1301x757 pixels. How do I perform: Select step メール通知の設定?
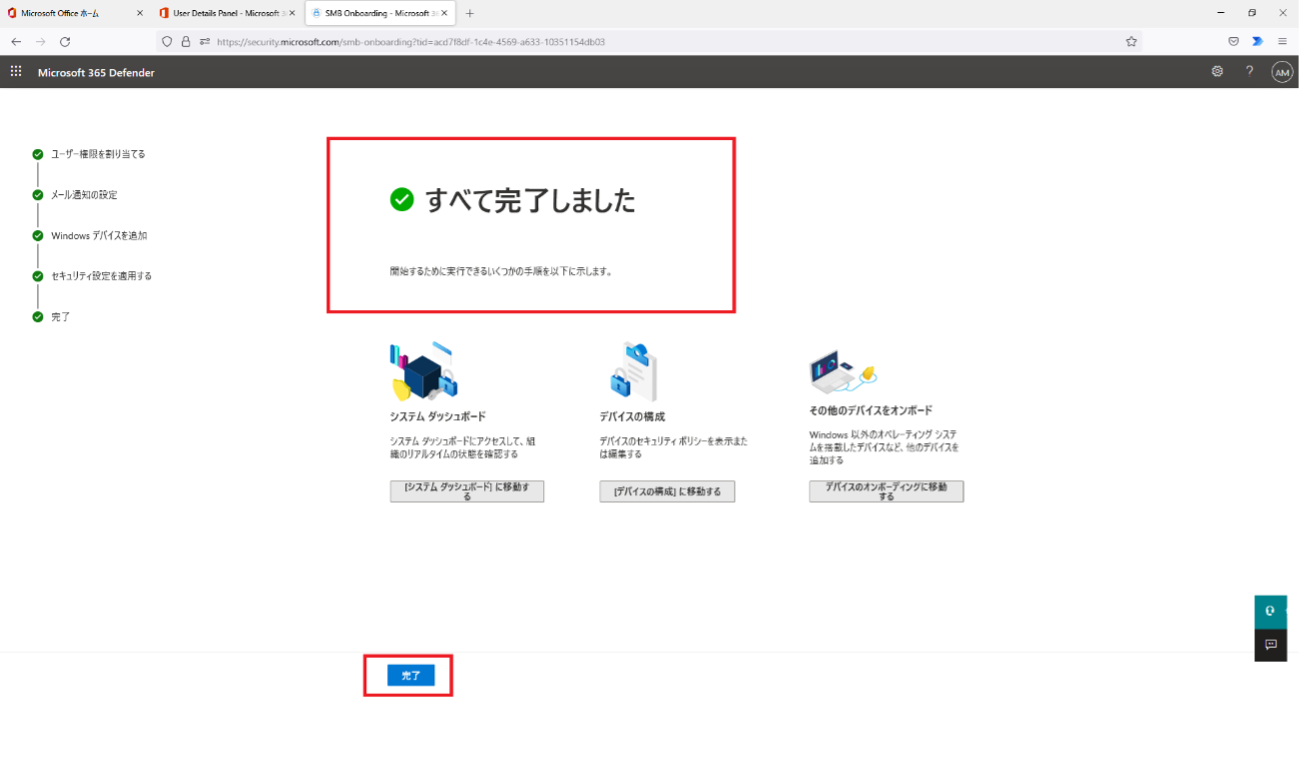pyautogui.click(x=84, y=195)
